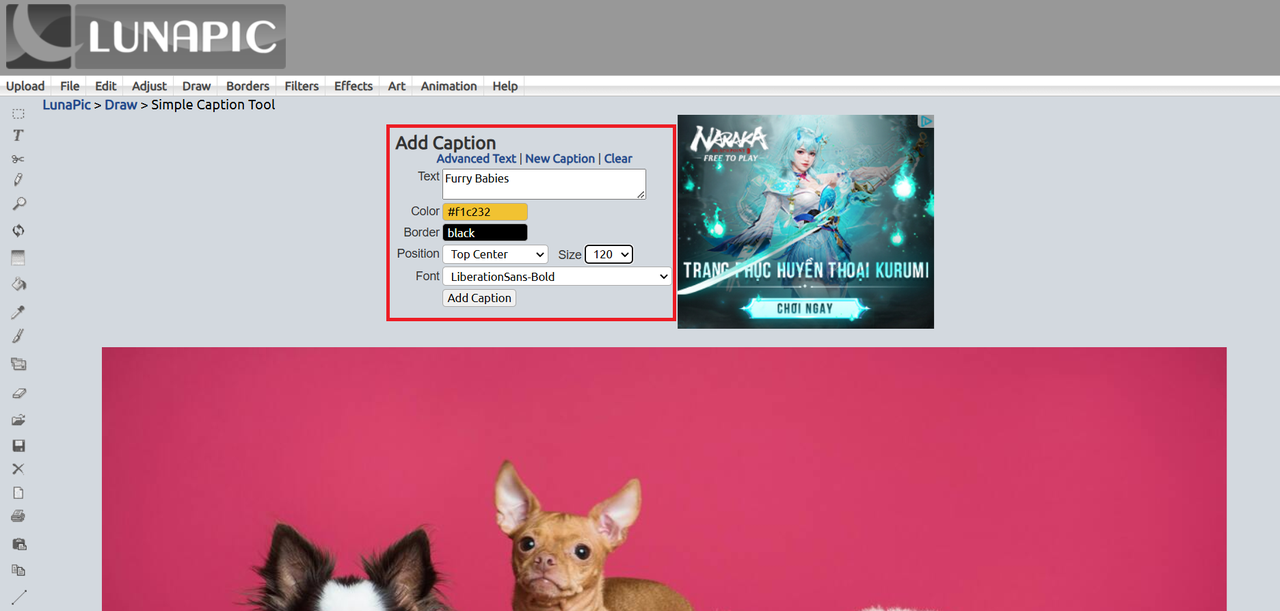1280x611 pixels.
Task: Open image using the folder icon
Action: coord(18,420)
